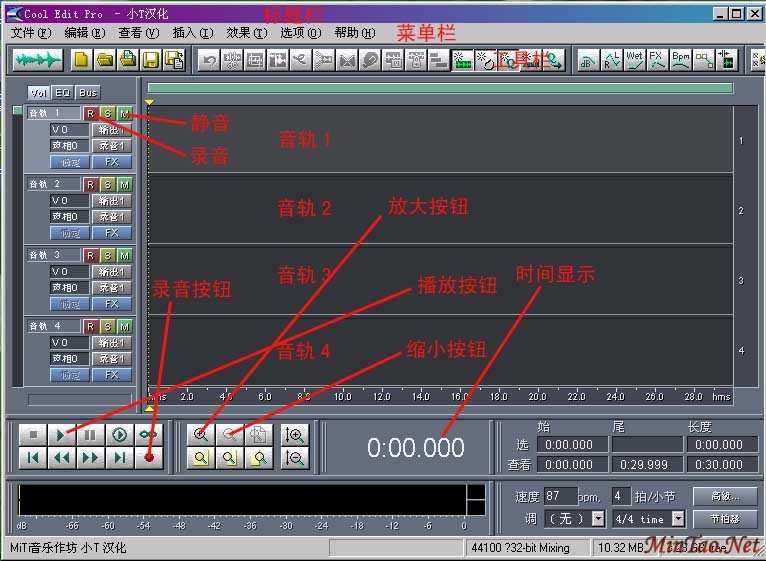The height and width of the screenshot is (561, 766).
Task: Click the Play Looped button
Action: [x=149, y=435]
